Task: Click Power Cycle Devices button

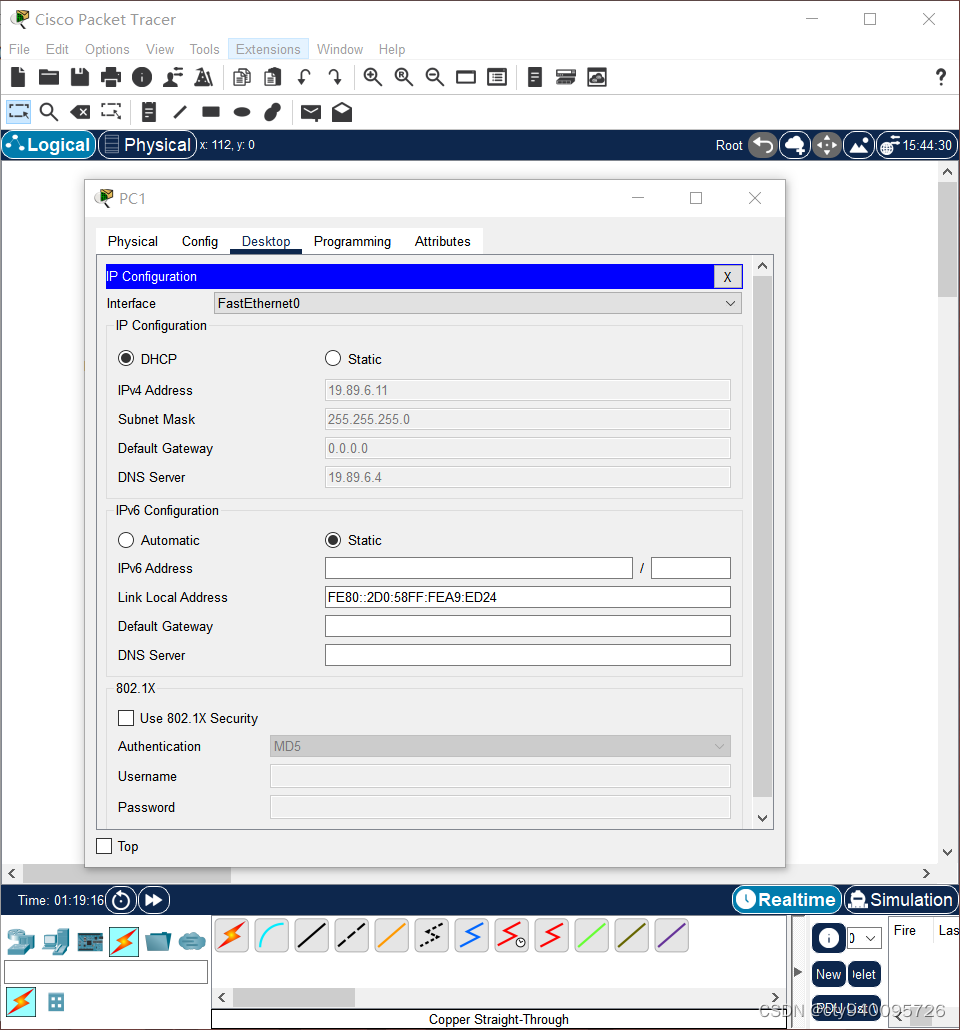Action: point(121,900)
